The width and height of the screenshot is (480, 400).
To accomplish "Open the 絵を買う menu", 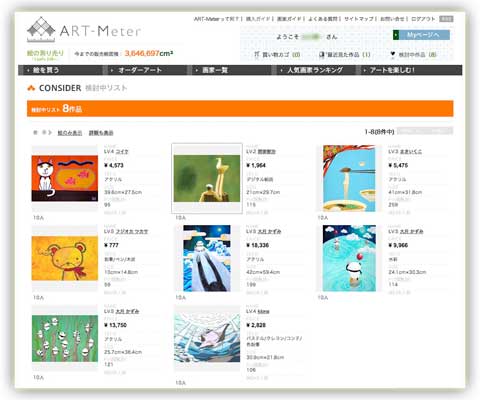I will point(47,70).
